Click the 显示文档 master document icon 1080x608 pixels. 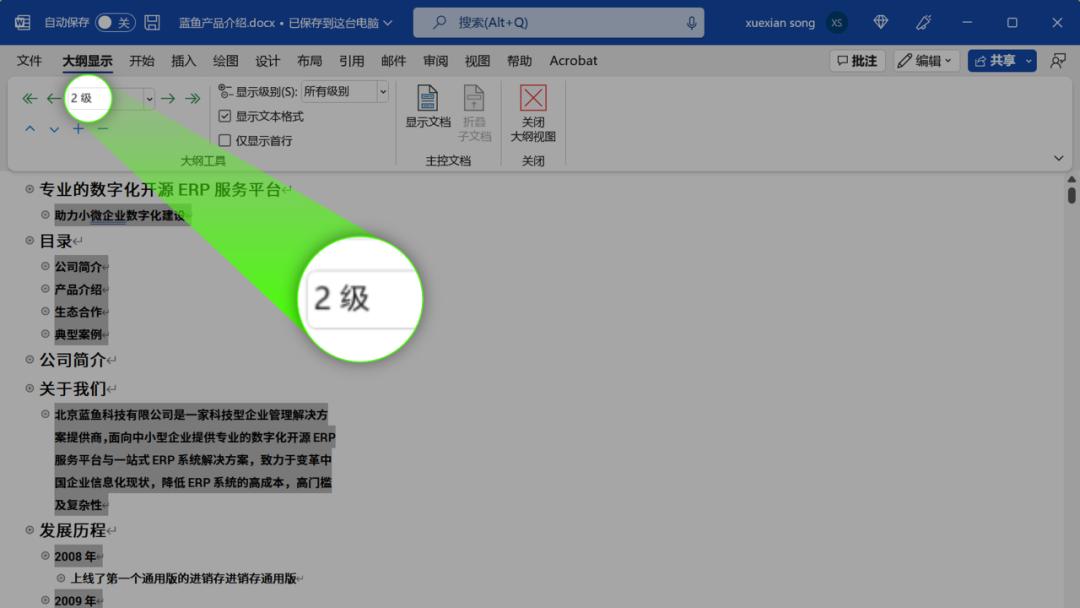click(x=427, y=105)
